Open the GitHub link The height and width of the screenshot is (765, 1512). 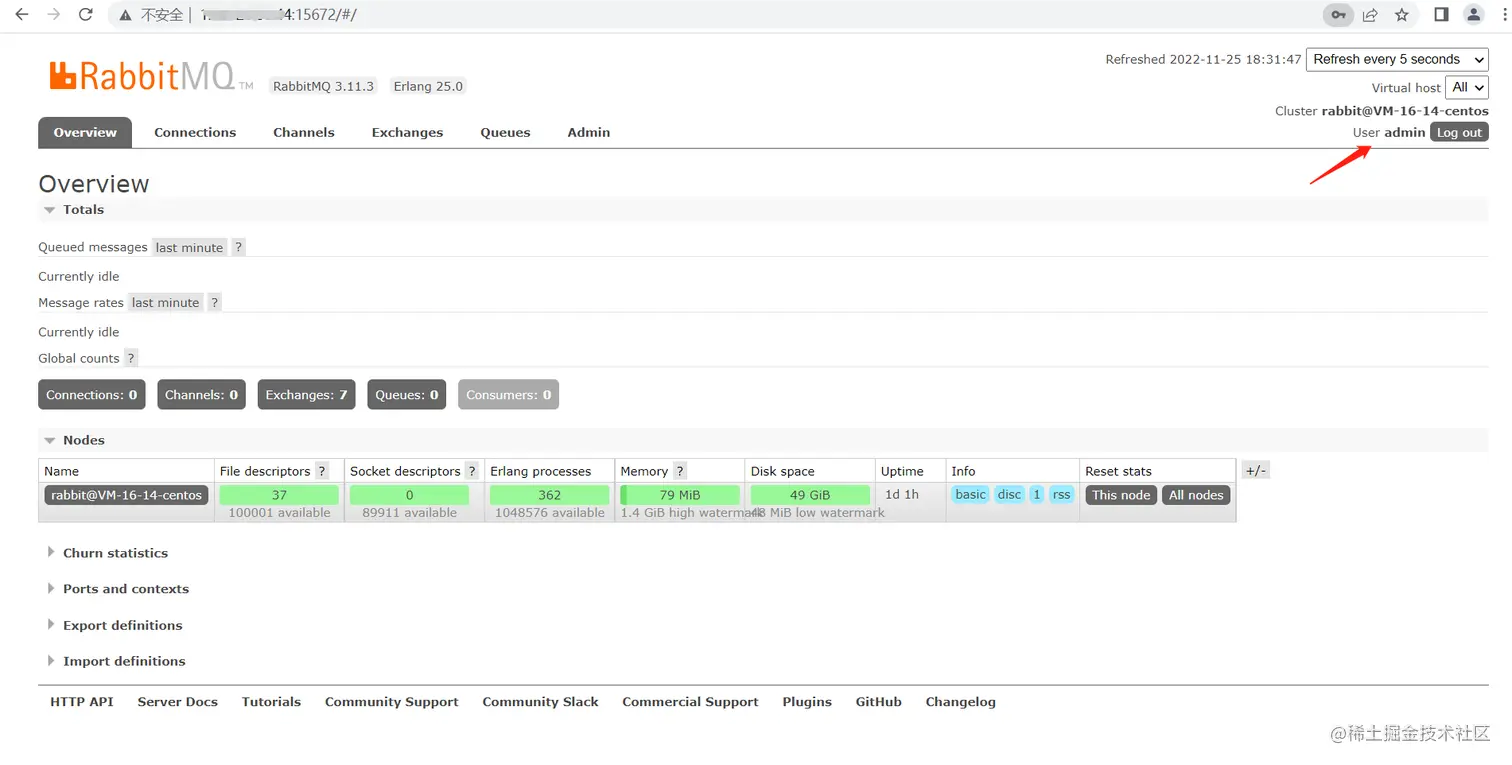879,702
